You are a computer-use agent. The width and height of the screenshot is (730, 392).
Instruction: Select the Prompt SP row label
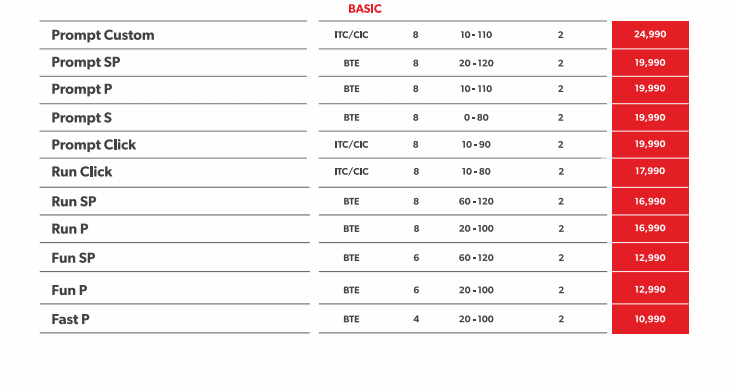click(x=86, y=62)
